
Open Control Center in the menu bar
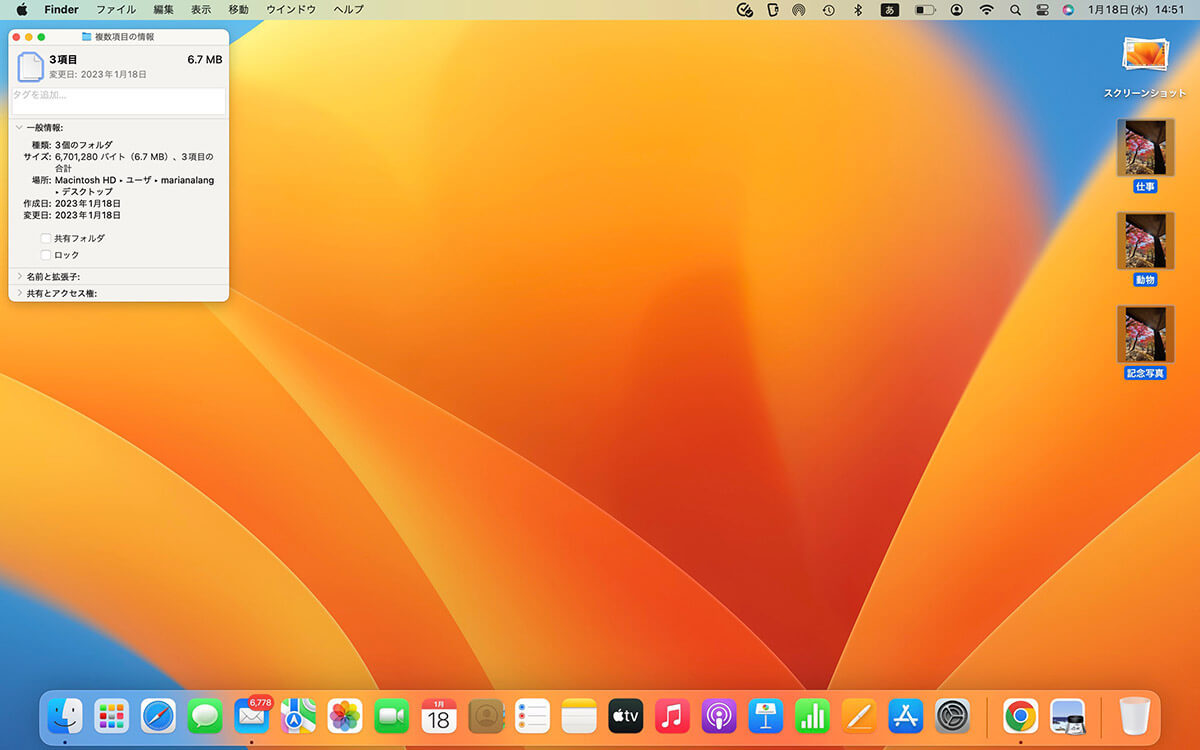click(x=1042, y=10)
